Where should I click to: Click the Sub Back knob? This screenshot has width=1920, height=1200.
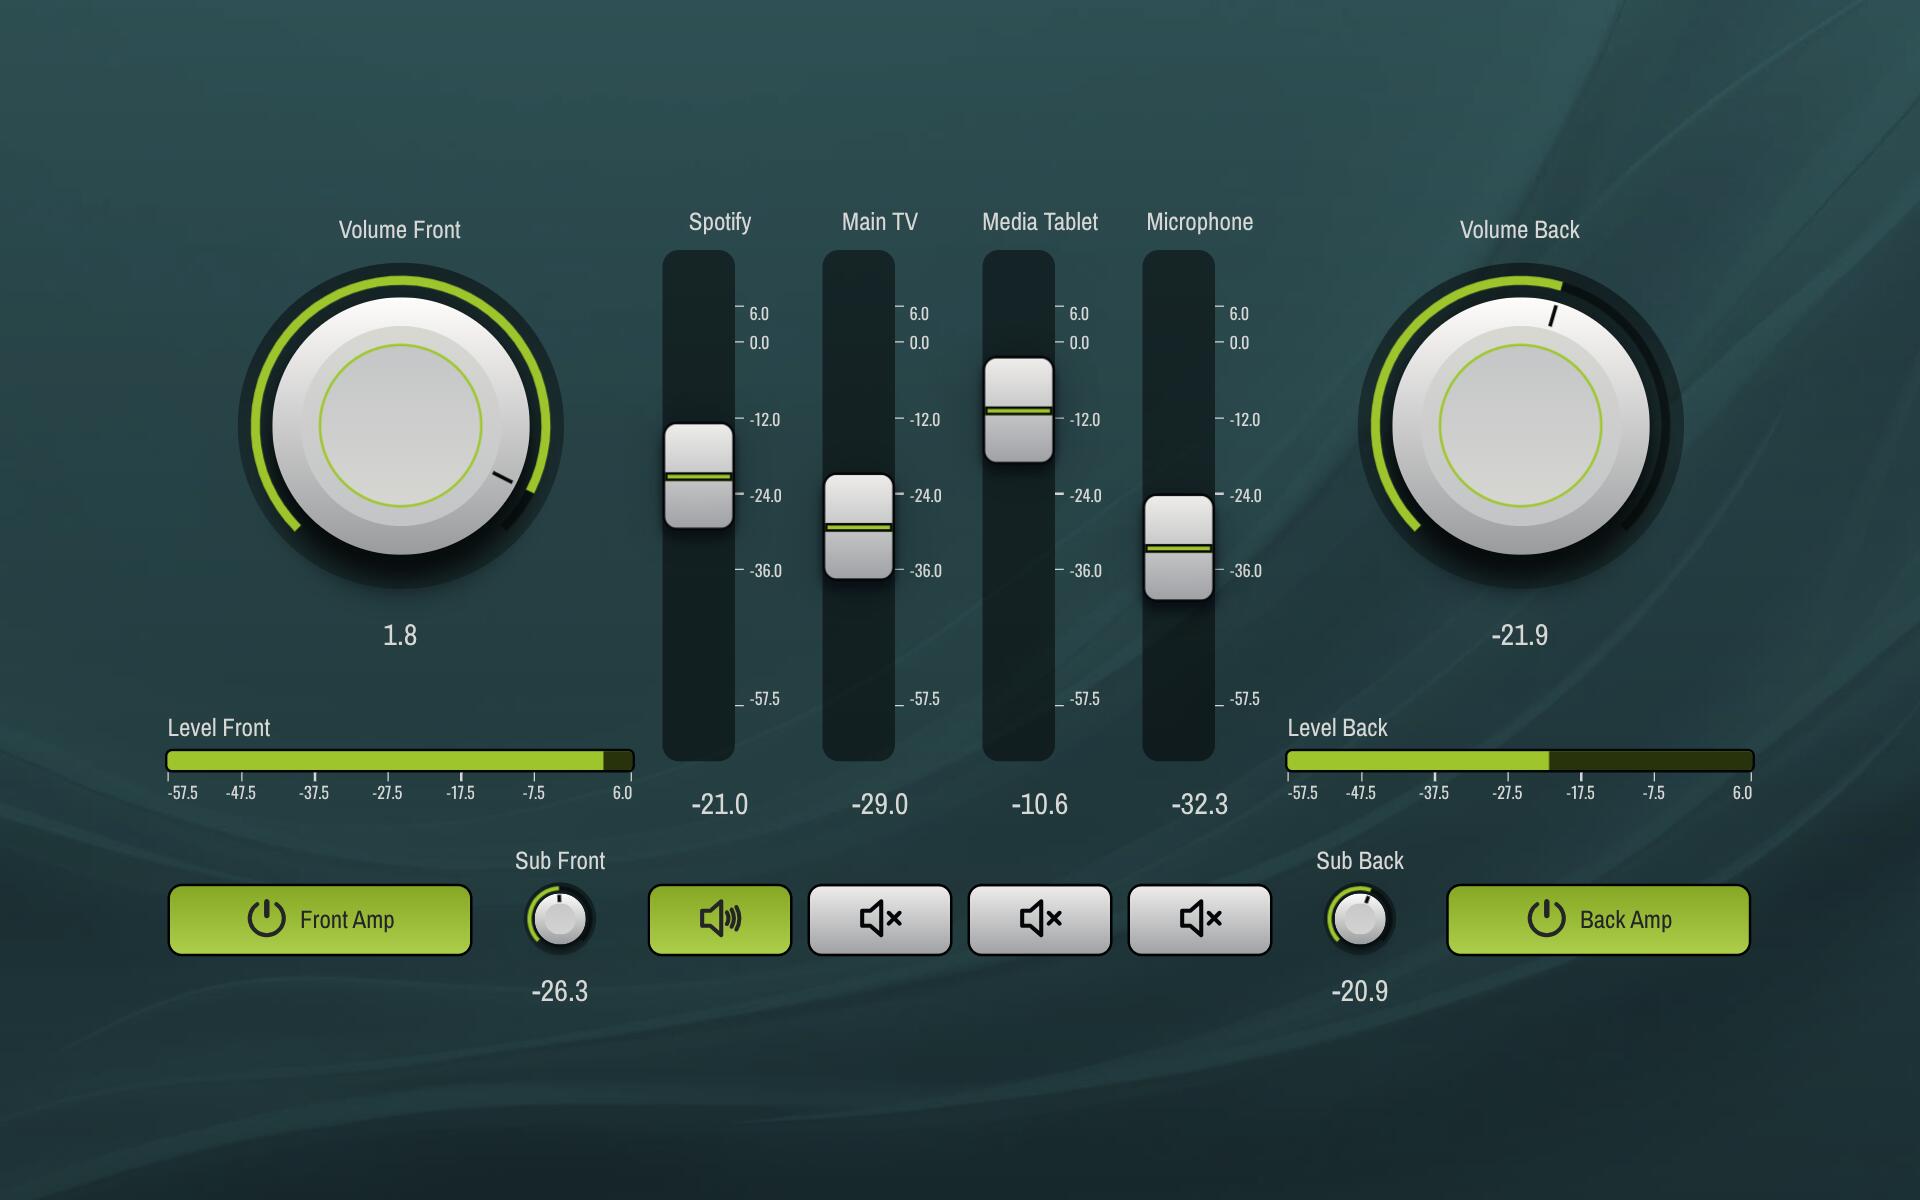pyautogui.click(x=1360, y=918)
